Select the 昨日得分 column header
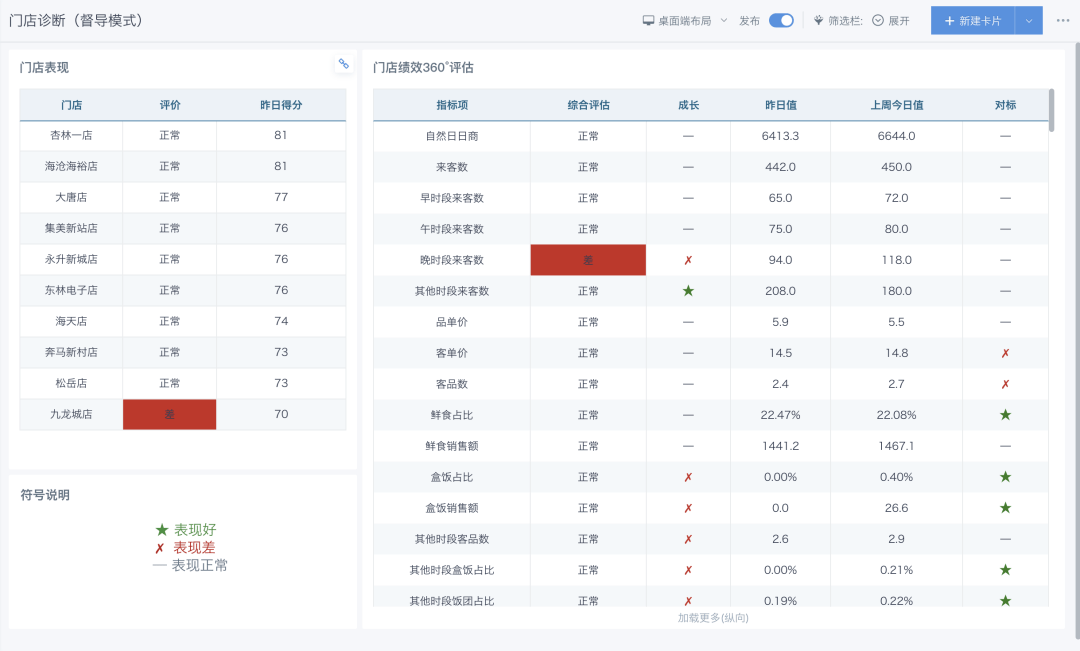Image resolution: width=1080 pixels, height=651 pixels. (x=281, y=104)
